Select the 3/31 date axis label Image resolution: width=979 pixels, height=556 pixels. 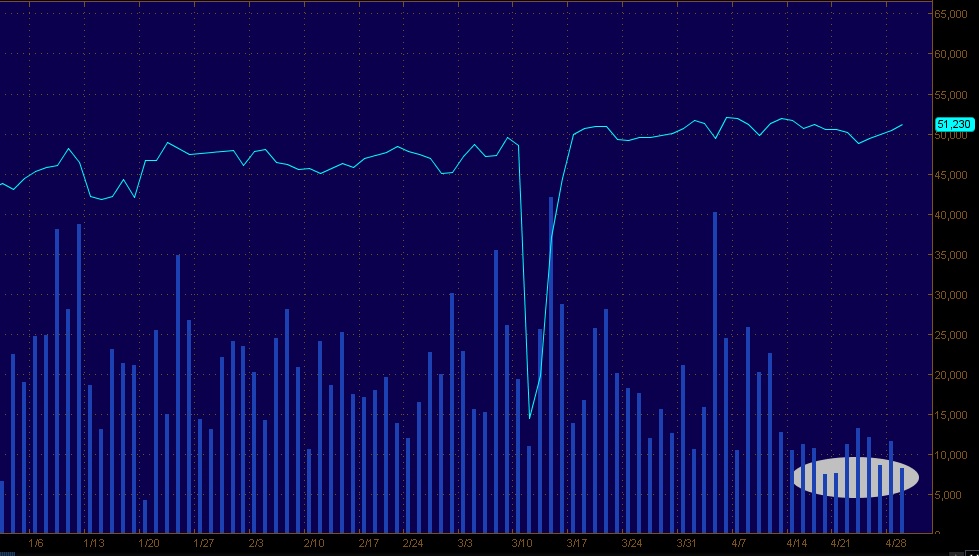point(686,544)
